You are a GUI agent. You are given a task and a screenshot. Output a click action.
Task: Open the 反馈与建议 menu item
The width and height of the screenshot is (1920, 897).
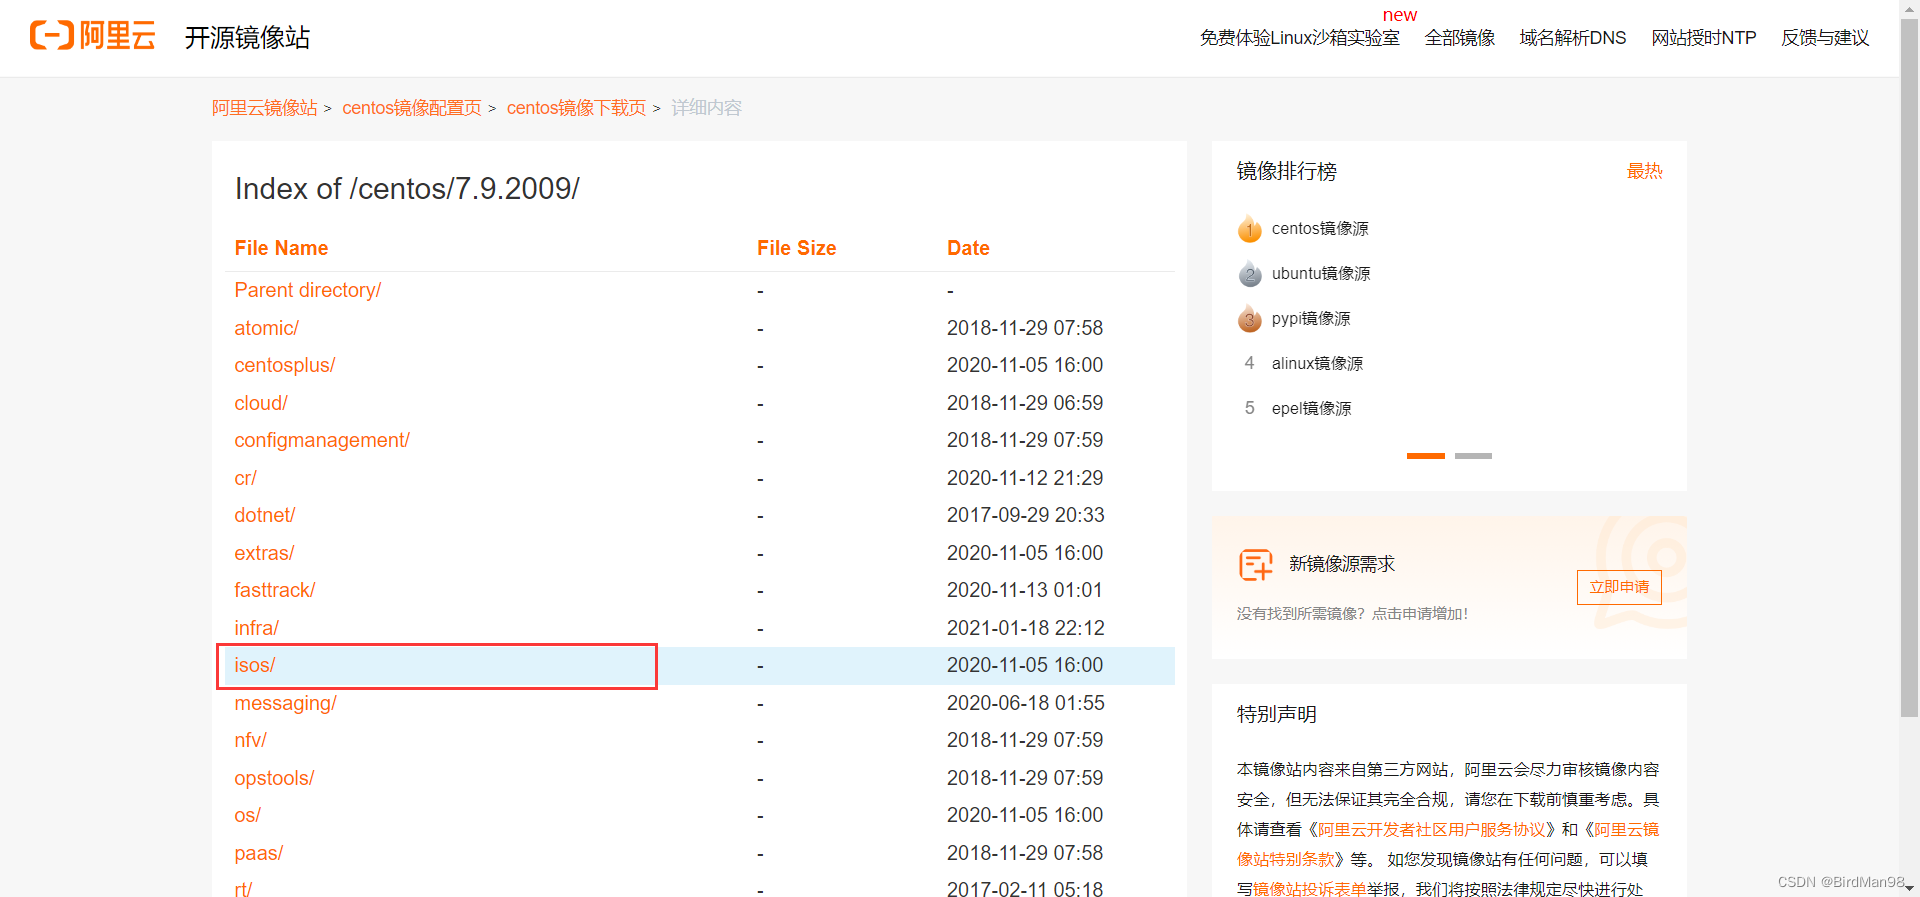(1825, 38)
